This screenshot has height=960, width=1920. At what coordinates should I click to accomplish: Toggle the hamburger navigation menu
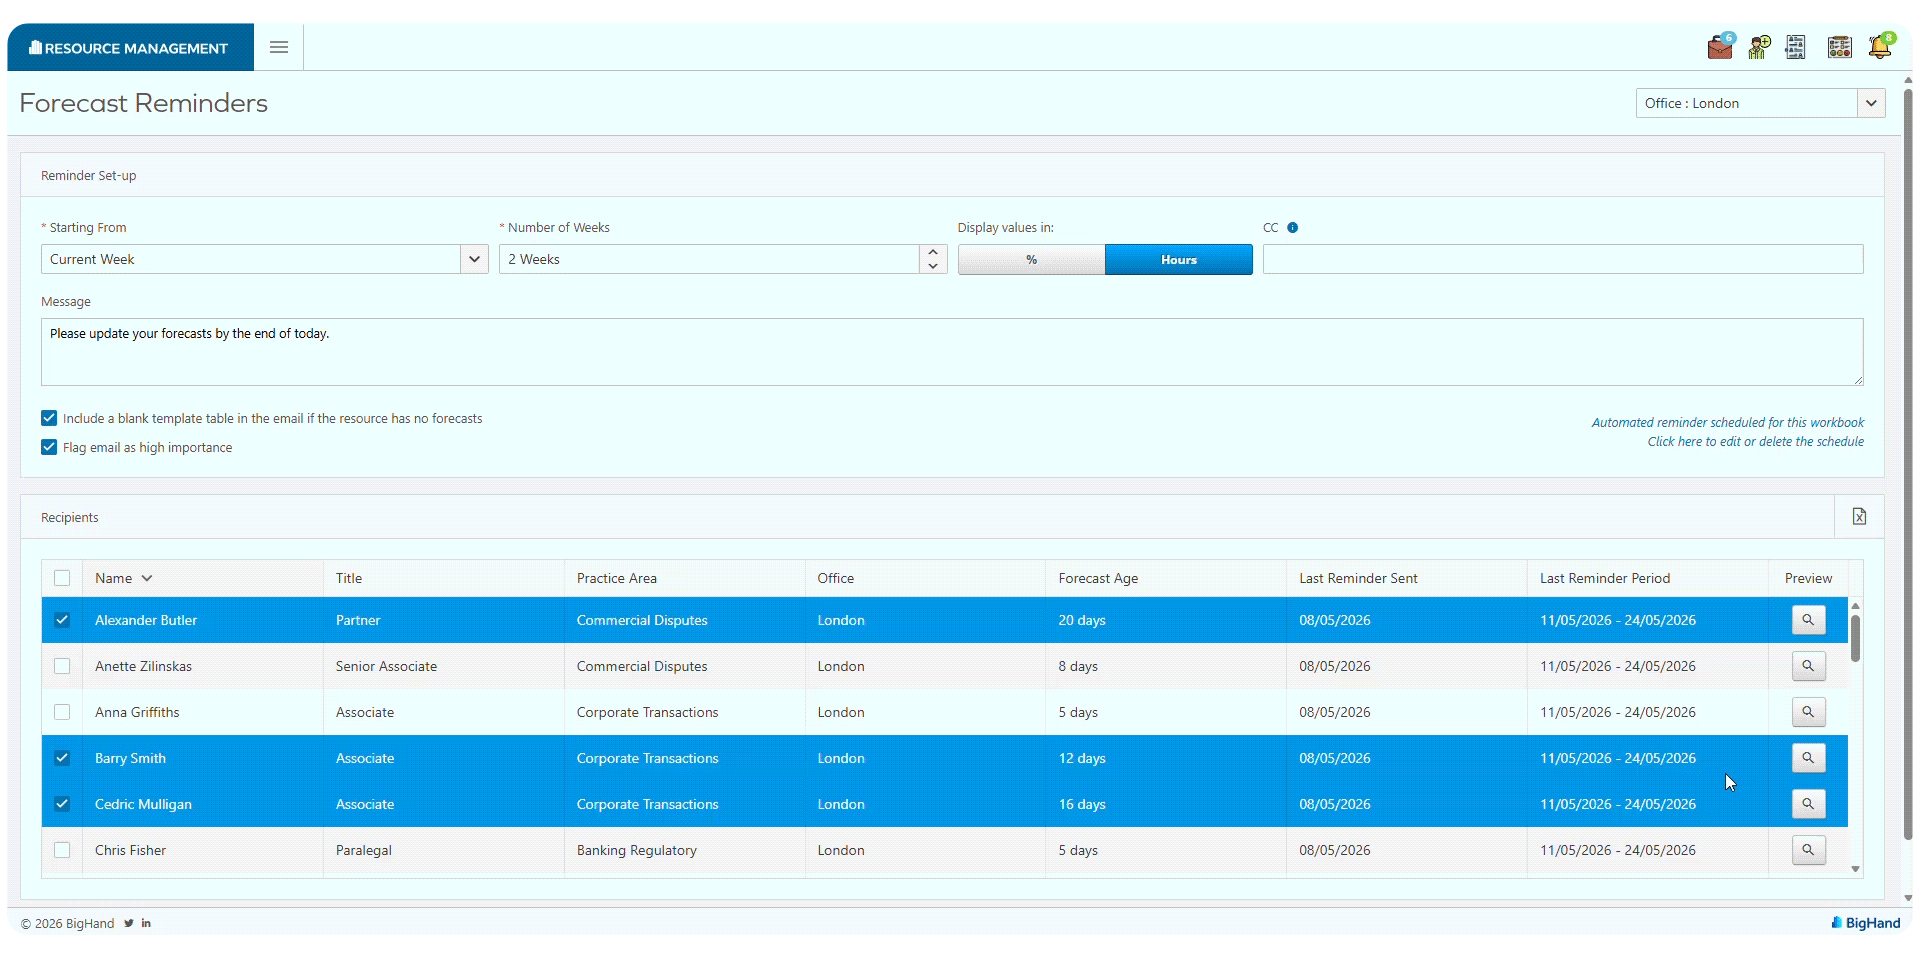[x=279, y=47]
